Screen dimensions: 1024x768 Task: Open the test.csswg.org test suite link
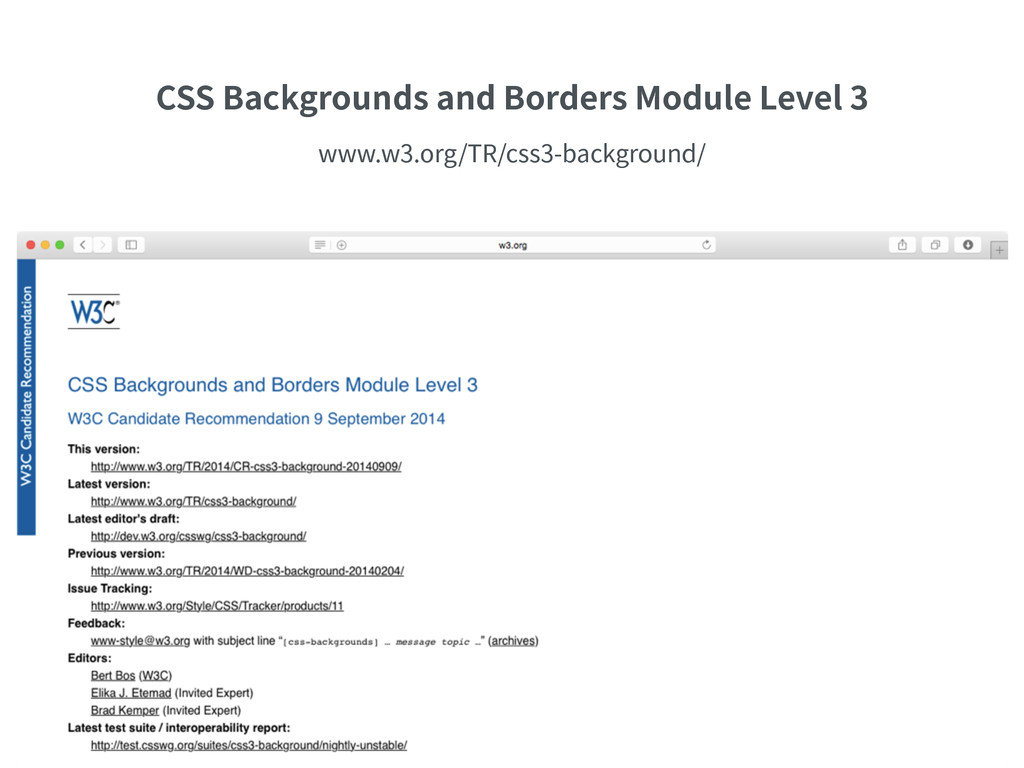[249, 745]
